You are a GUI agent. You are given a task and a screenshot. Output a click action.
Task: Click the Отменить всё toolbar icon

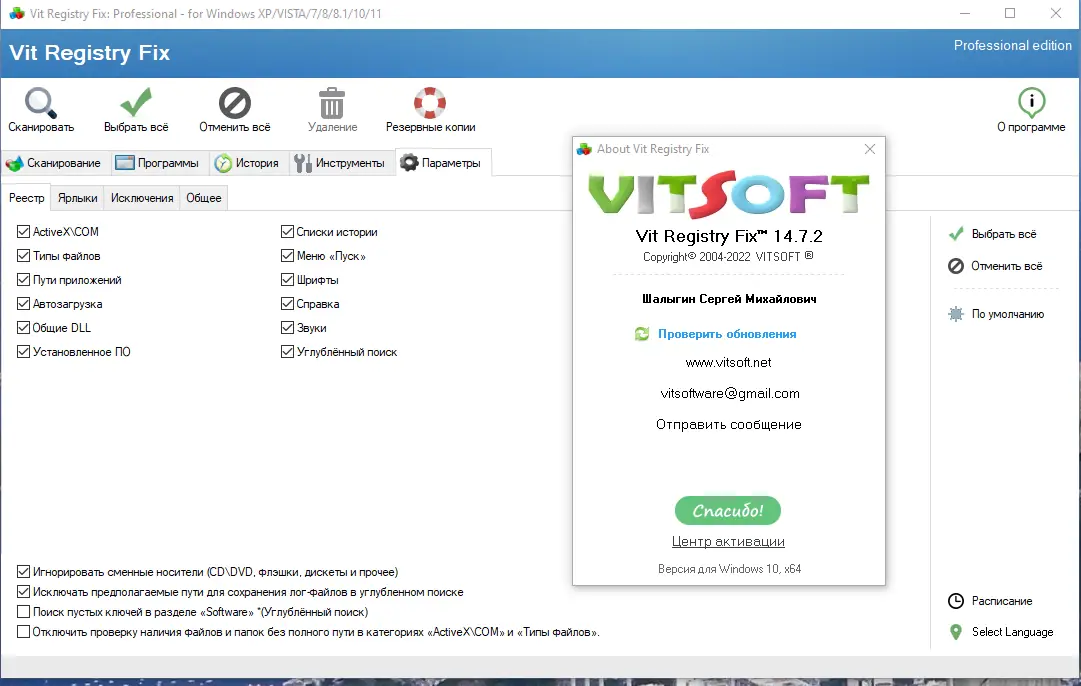[x=234, y=103]
